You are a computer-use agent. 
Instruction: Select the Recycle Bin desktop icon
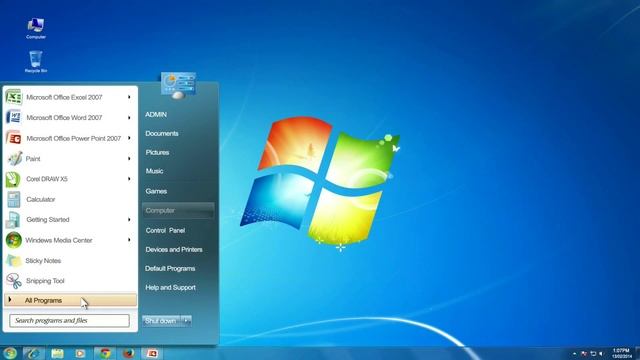coord(36,62)
